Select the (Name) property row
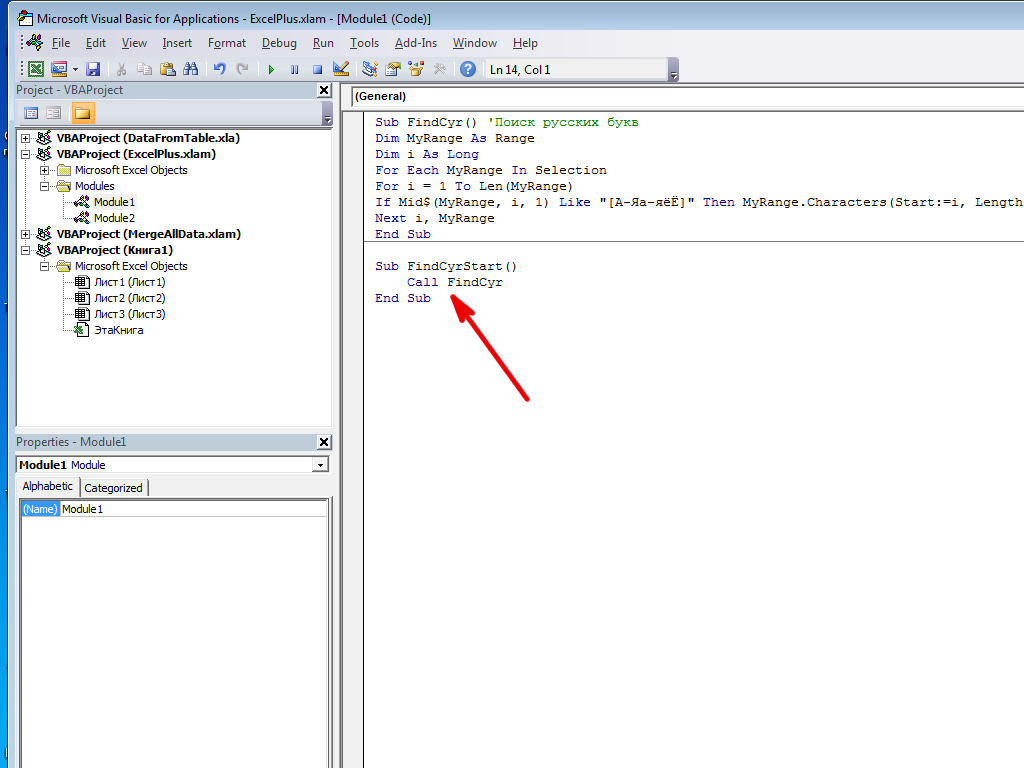 click(174, 509)
